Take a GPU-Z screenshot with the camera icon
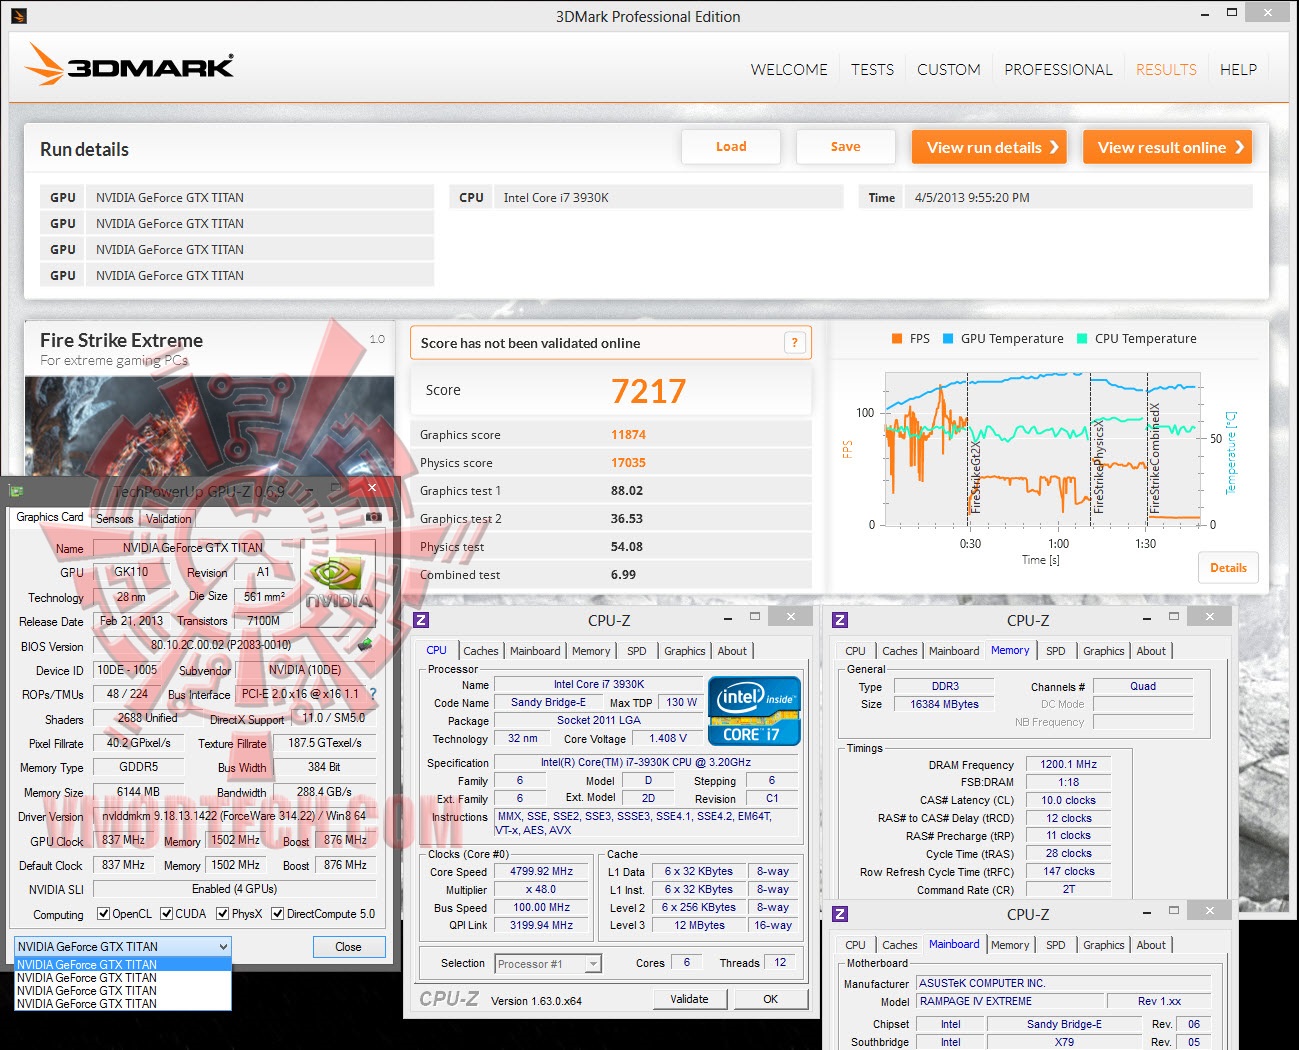Viewport: 1299px width, 1050px height. click(x=373, y=517)
